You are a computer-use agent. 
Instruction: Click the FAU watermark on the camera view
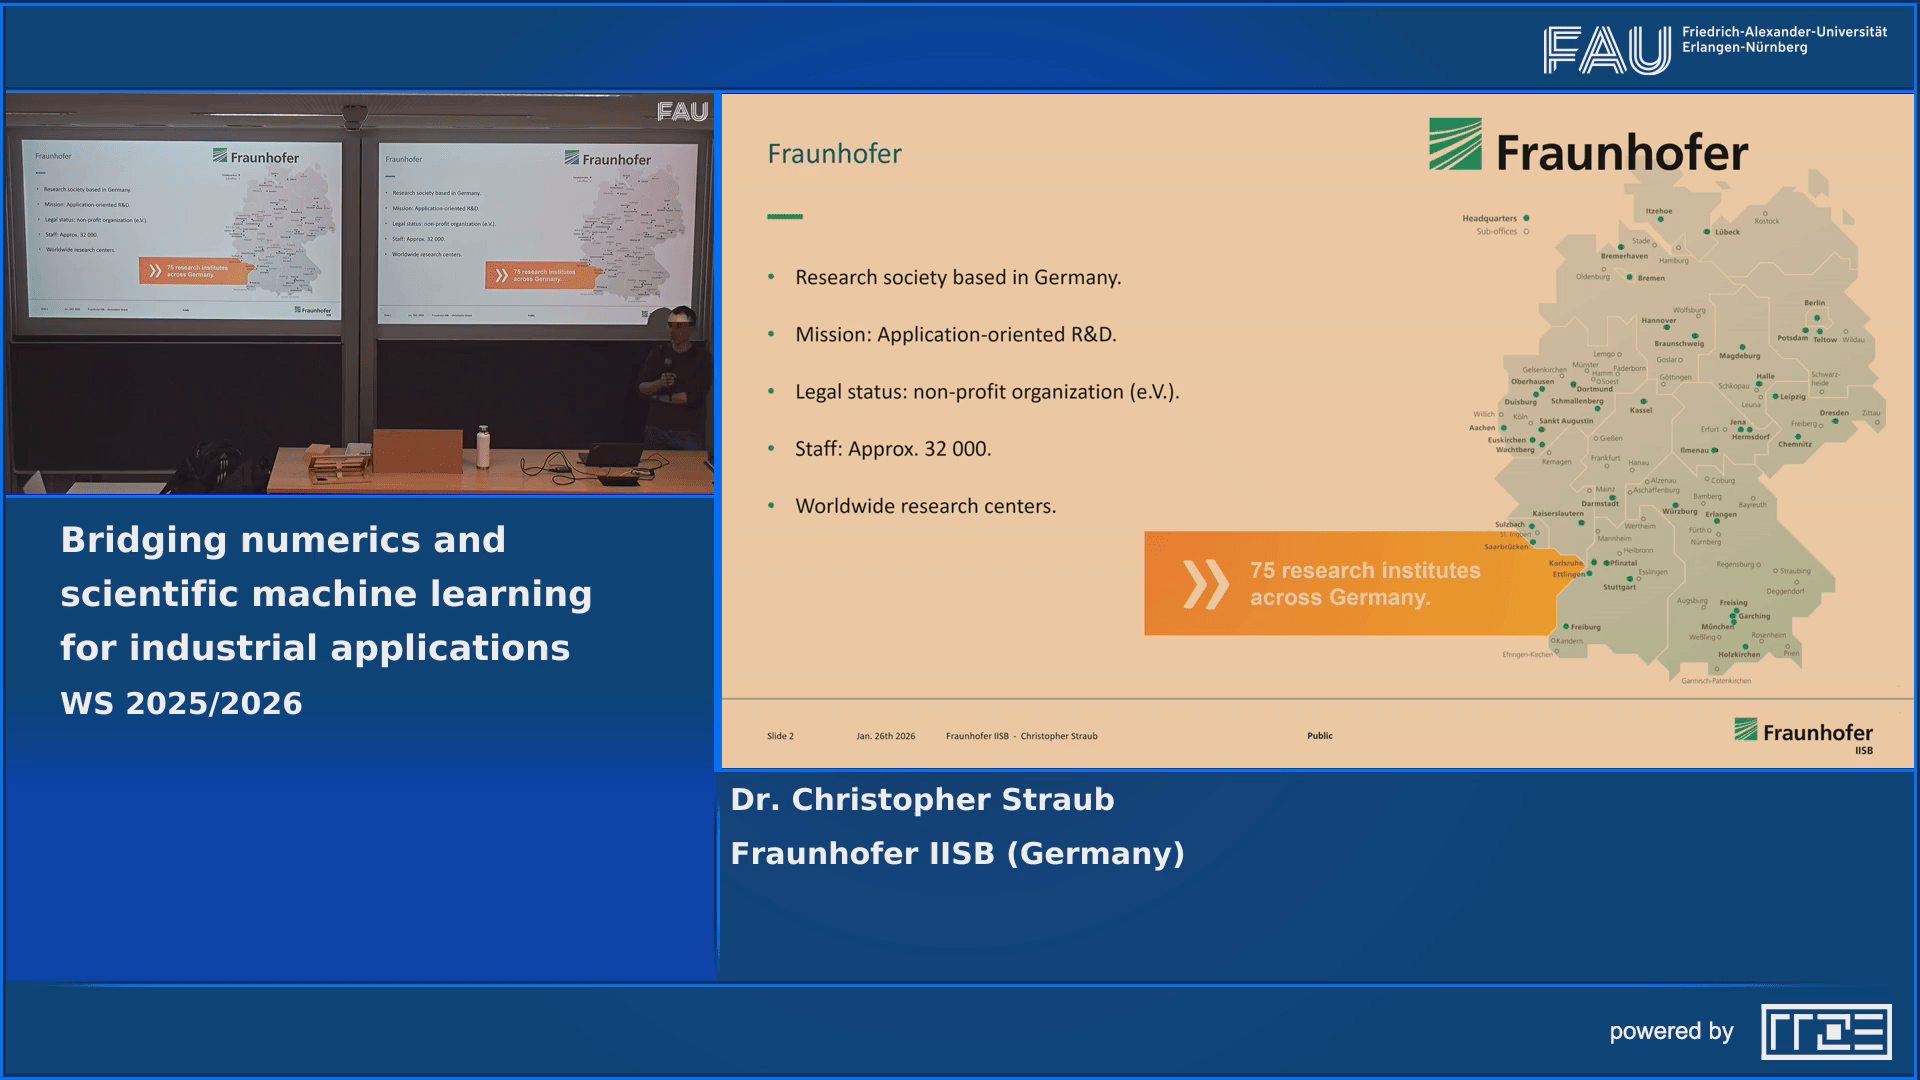[x=682, y=113]
